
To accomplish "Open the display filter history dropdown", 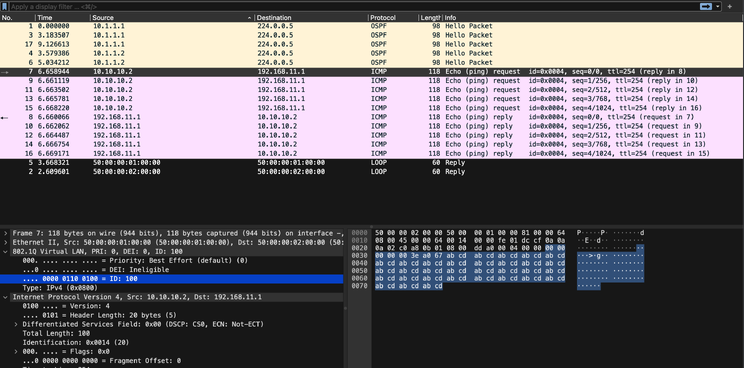I will tap(717, 7).
